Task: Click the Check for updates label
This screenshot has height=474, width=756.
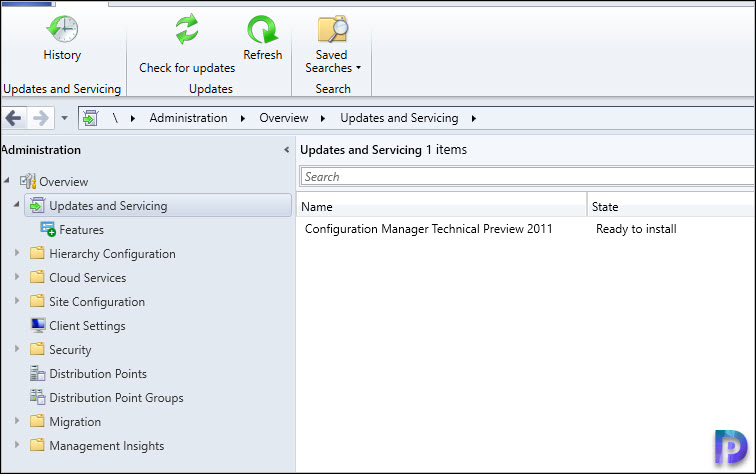Action: click(x=187, y=68)
